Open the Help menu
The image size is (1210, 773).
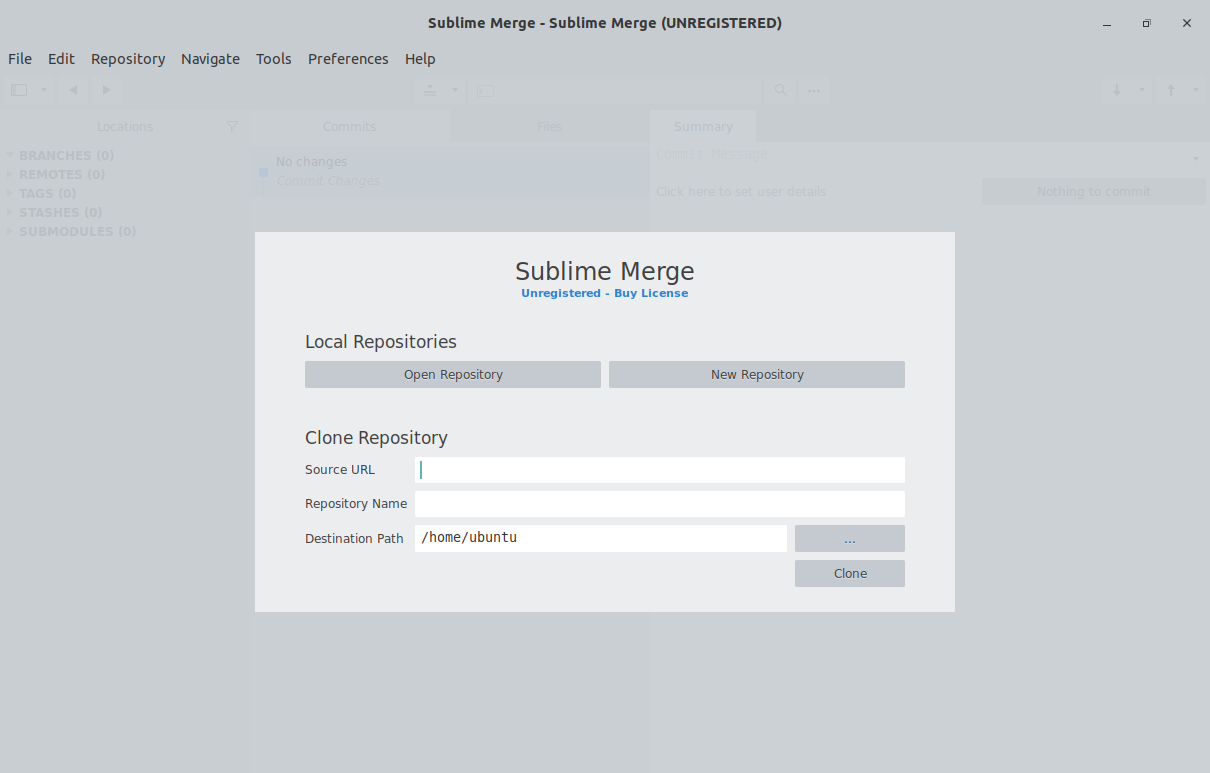(420, 59)
